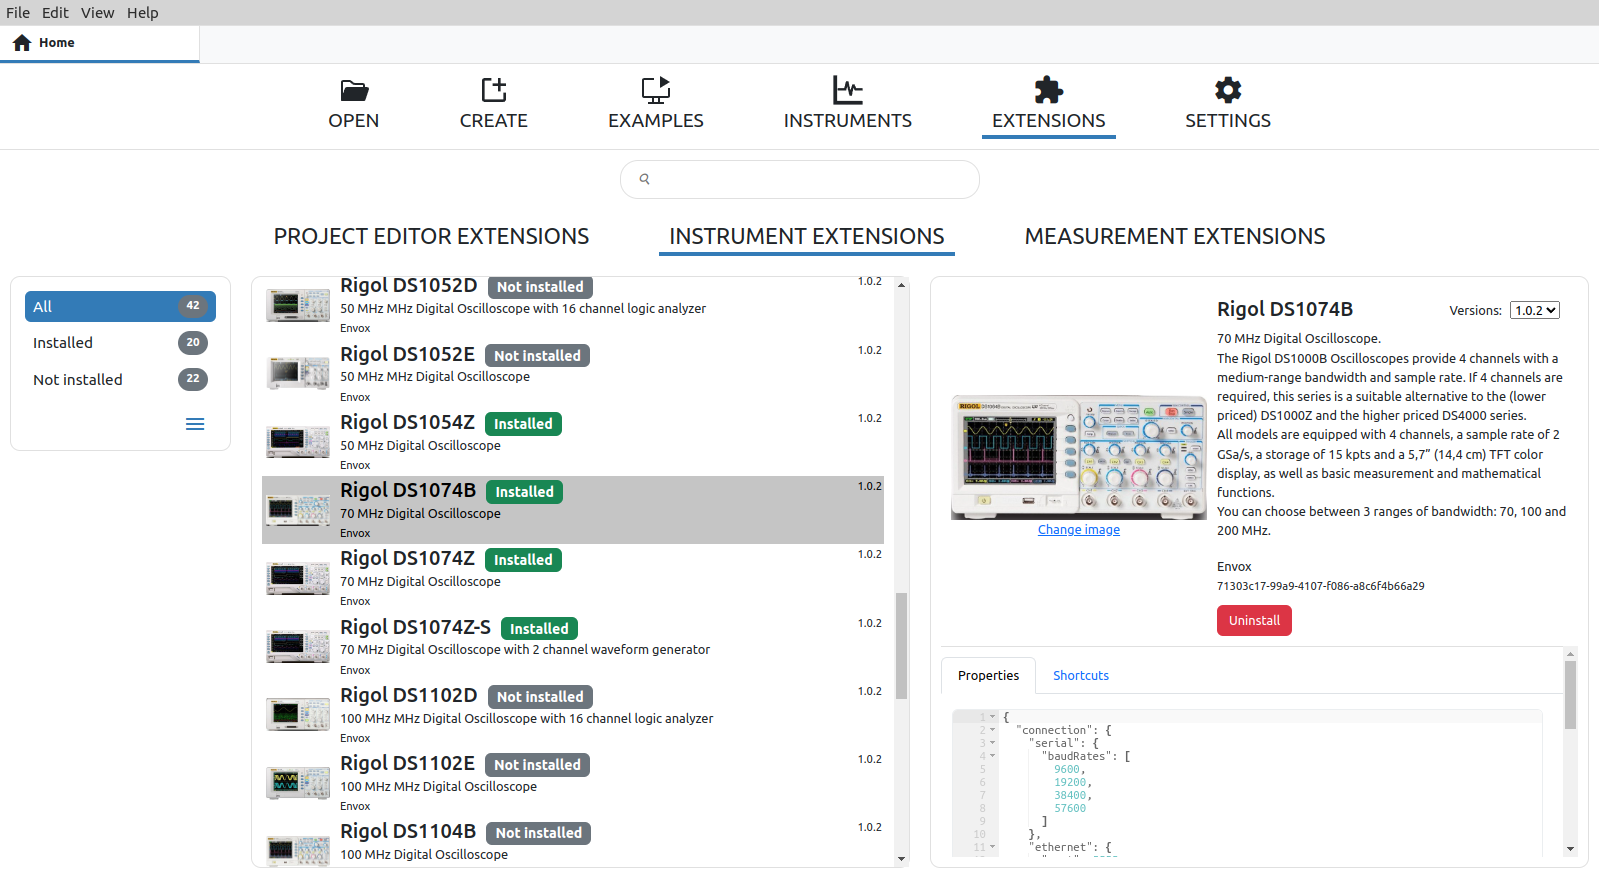Viewport: 1599px width, 878px height.
Task: Click the Home icon in tab
Action: pyautogui.click(x=22, y=43)
